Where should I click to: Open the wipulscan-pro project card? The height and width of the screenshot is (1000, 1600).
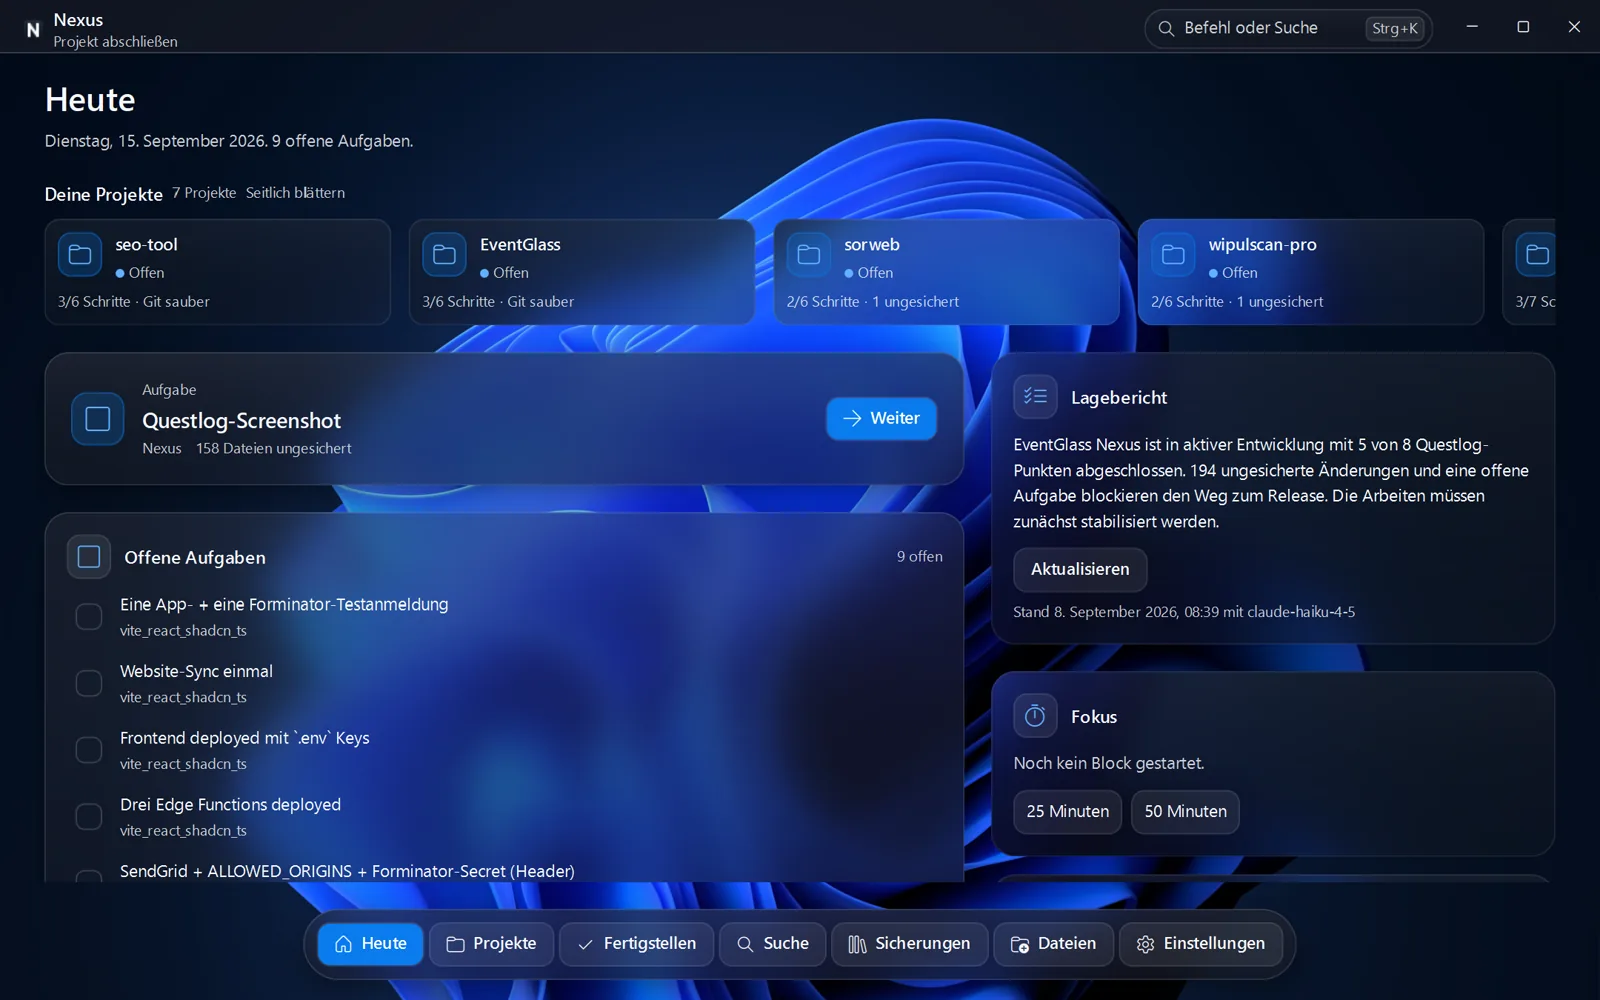[x=1310, y=272]
